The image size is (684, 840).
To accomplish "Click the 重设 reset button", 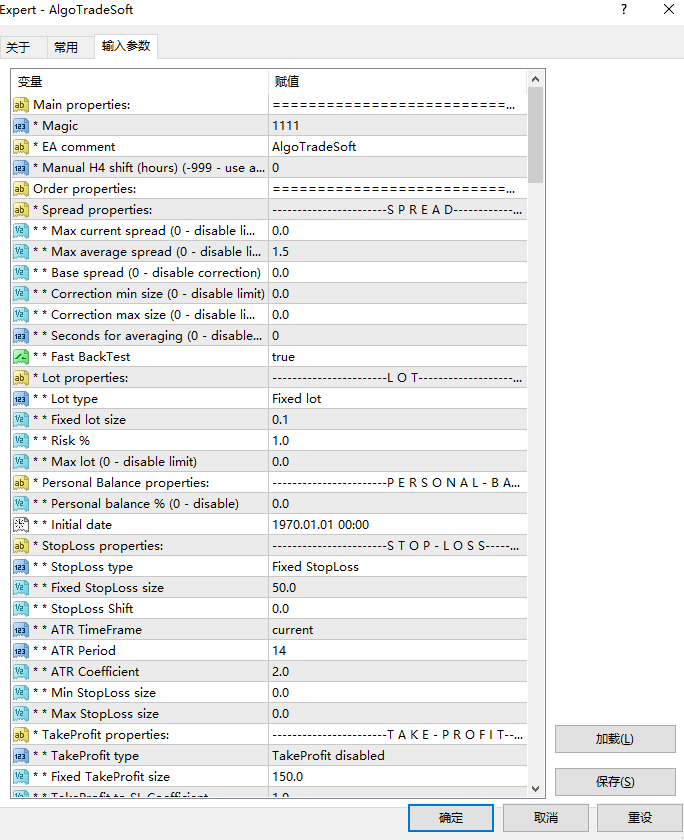I will [640, 818].
